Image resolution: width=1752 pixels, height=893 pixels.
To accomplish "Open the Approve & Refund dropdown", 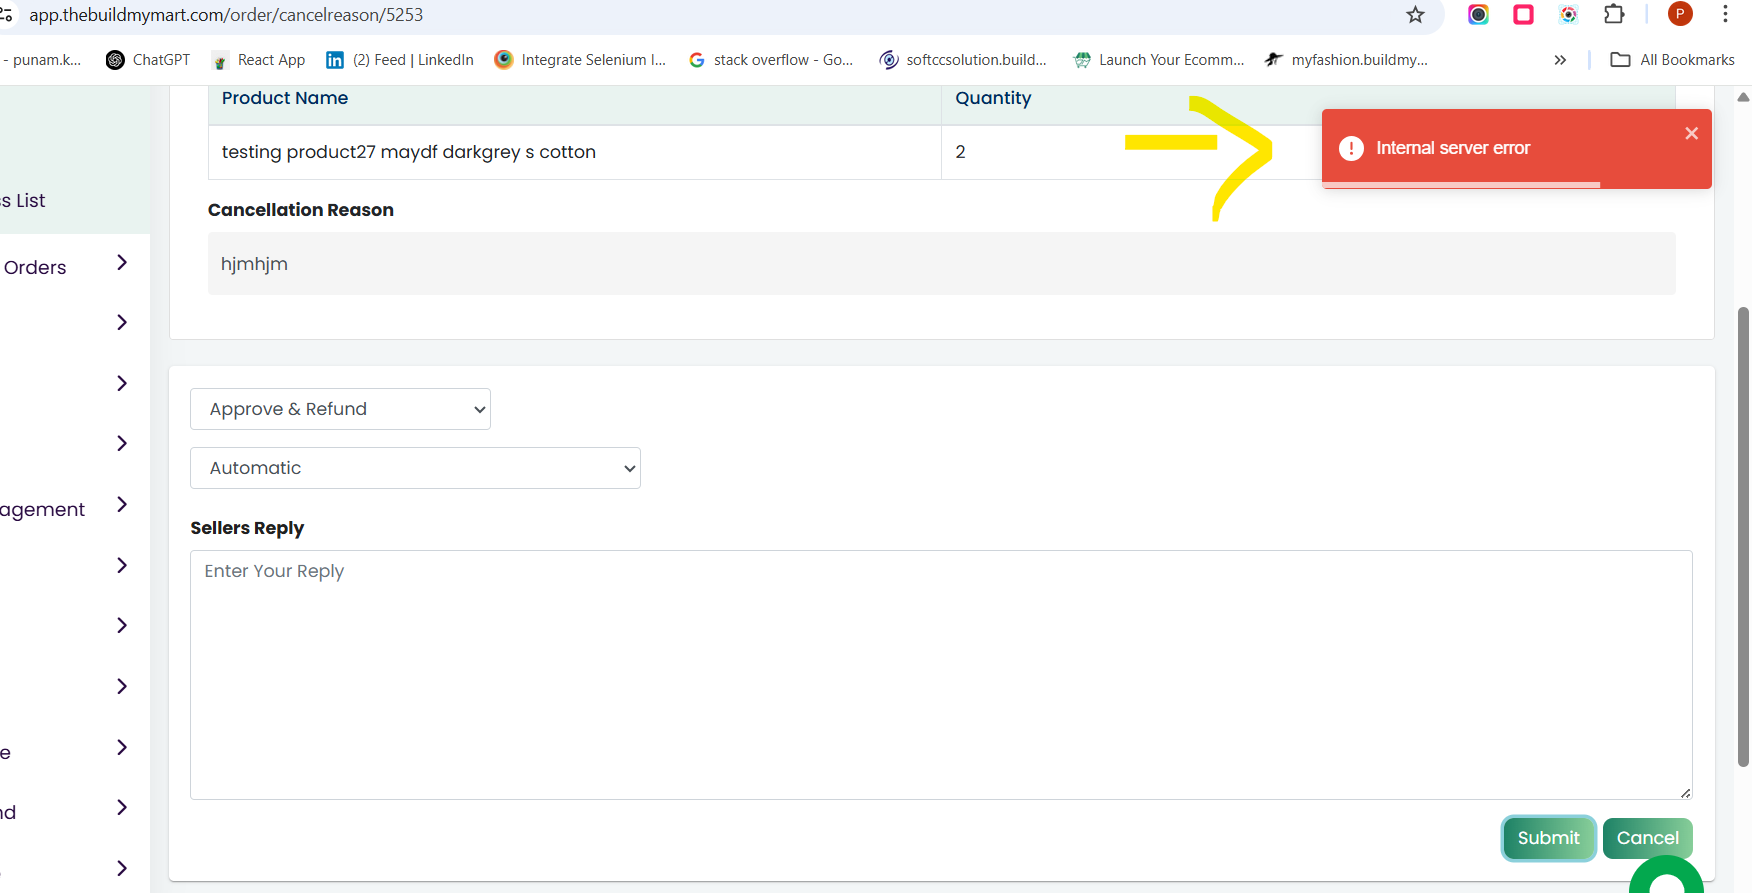I will coord(340,409).
